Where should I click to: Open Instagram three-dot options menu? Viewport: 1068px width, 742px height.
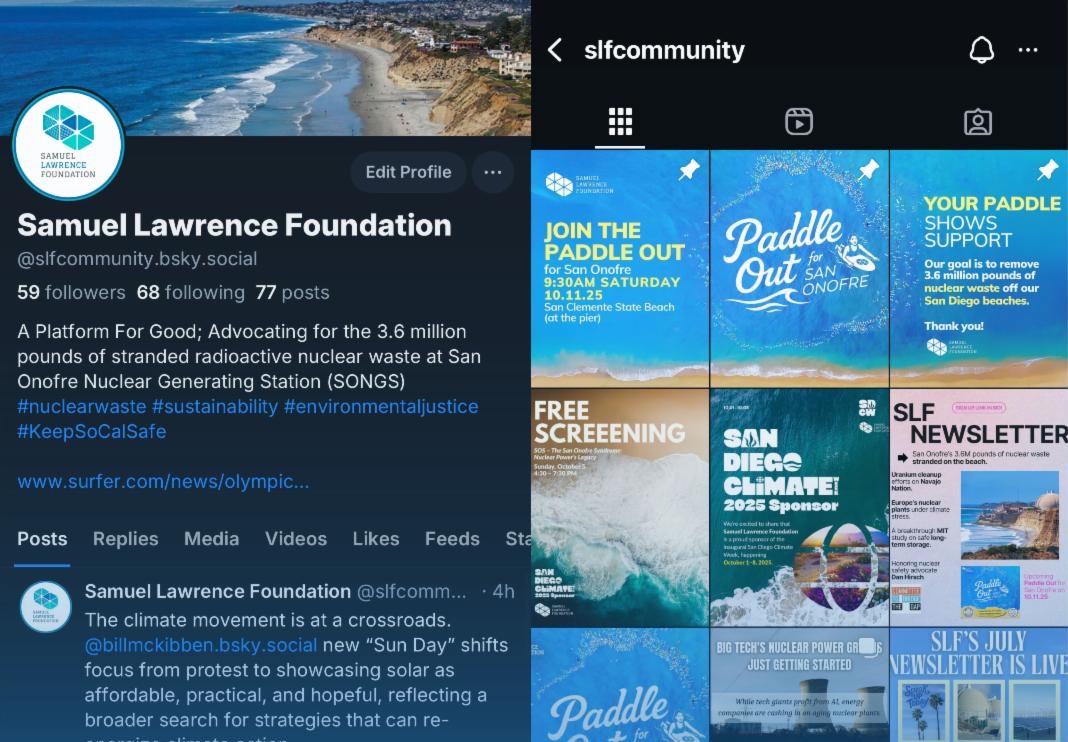(x=1028, y=50)
